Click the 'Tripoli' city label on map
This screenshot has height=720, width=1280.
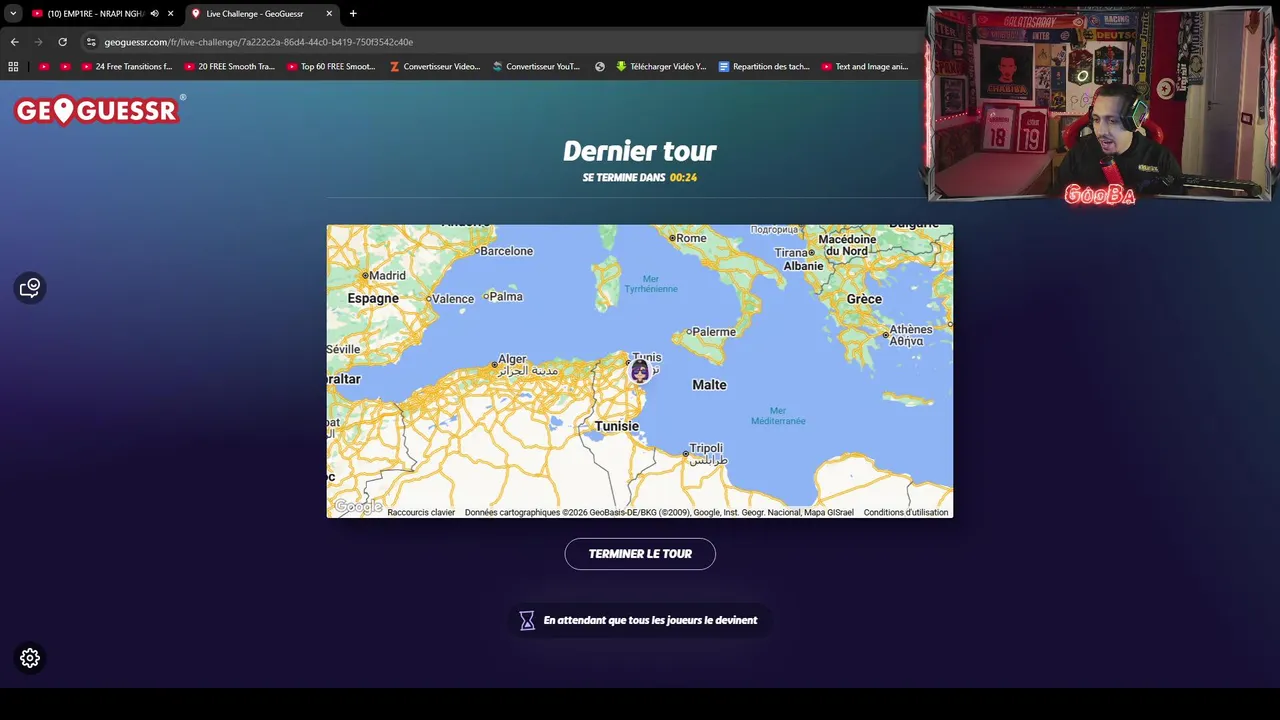[x=706, y=448]
